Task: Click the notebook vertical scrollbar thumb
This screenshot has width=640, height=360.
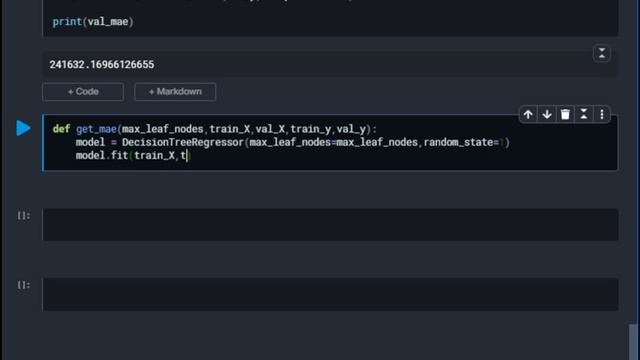Action: pyautogui.click(x=633, y=342)
